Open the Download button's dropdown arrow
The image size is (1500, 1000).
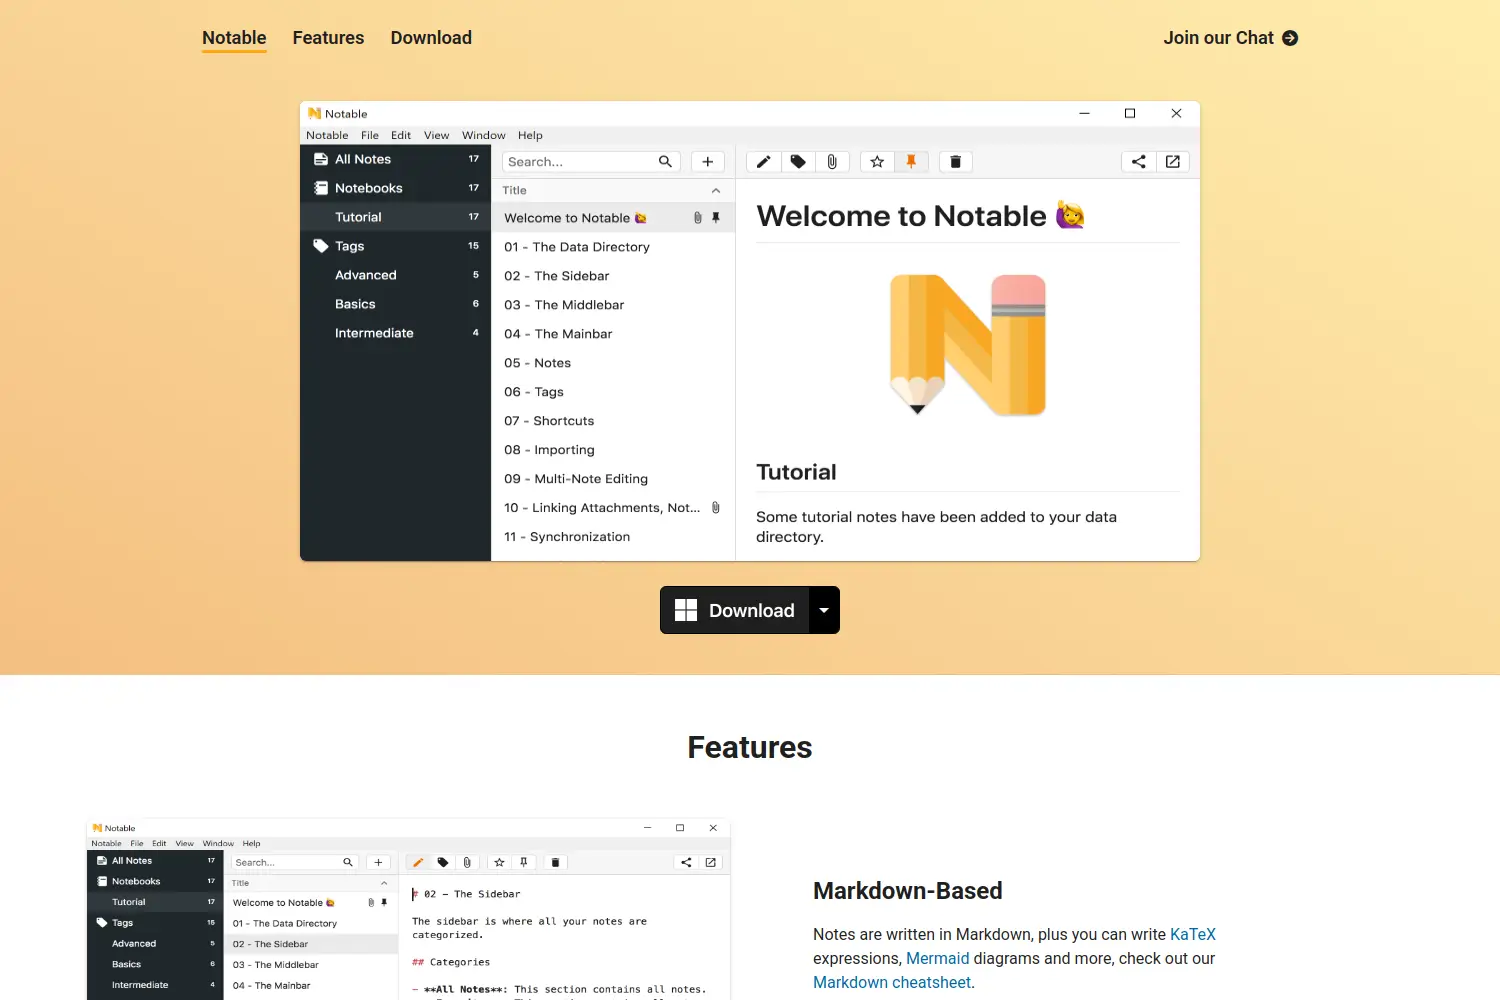[x=824, y=610]
